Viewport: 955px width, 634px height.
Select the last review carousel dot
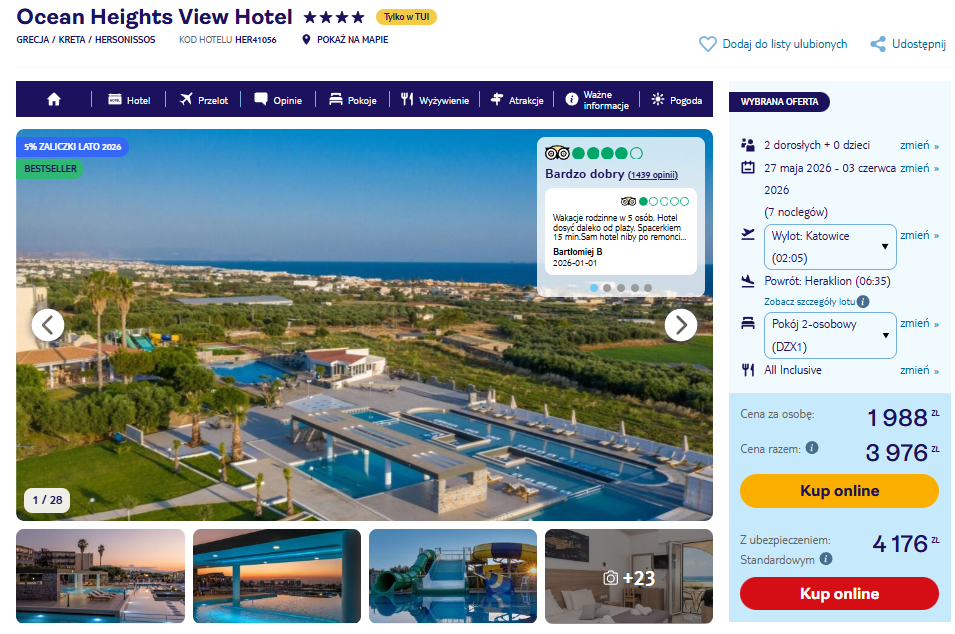[x=647, y=288]
